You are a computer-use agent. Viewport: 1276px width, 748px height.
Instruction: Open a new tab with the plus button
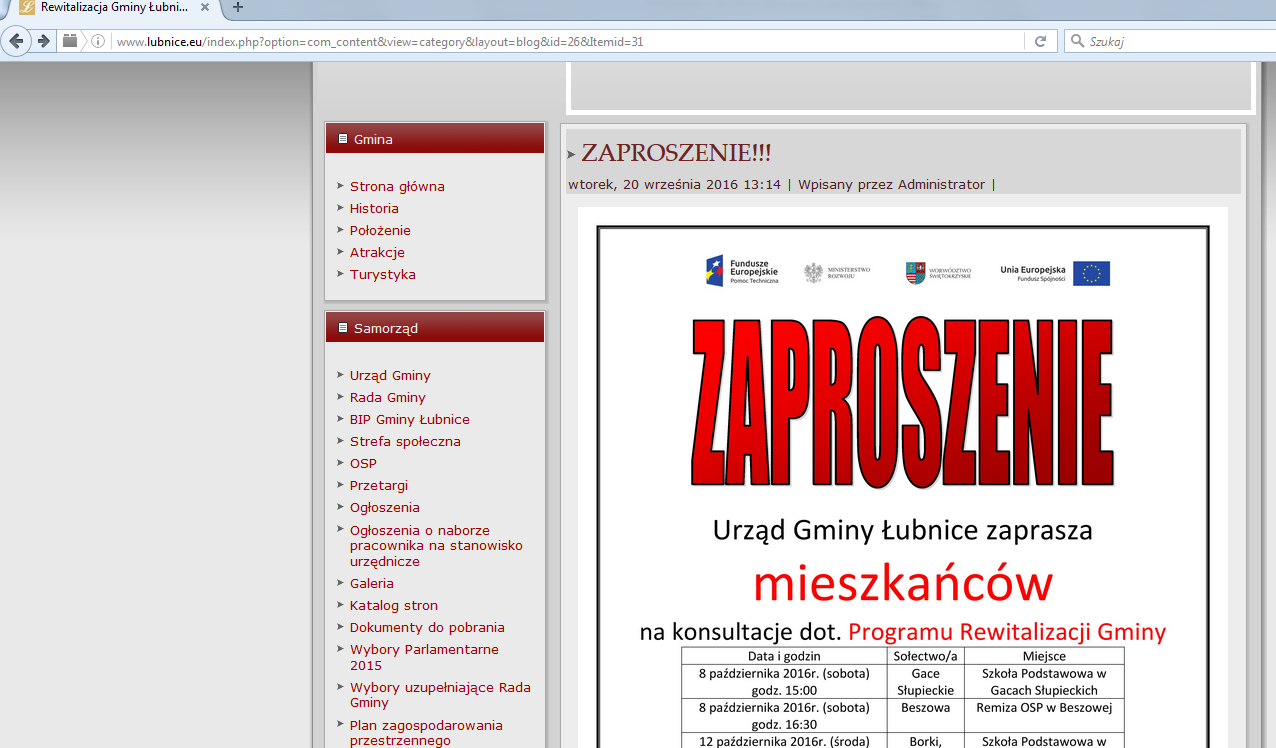(x=237, y=7)
